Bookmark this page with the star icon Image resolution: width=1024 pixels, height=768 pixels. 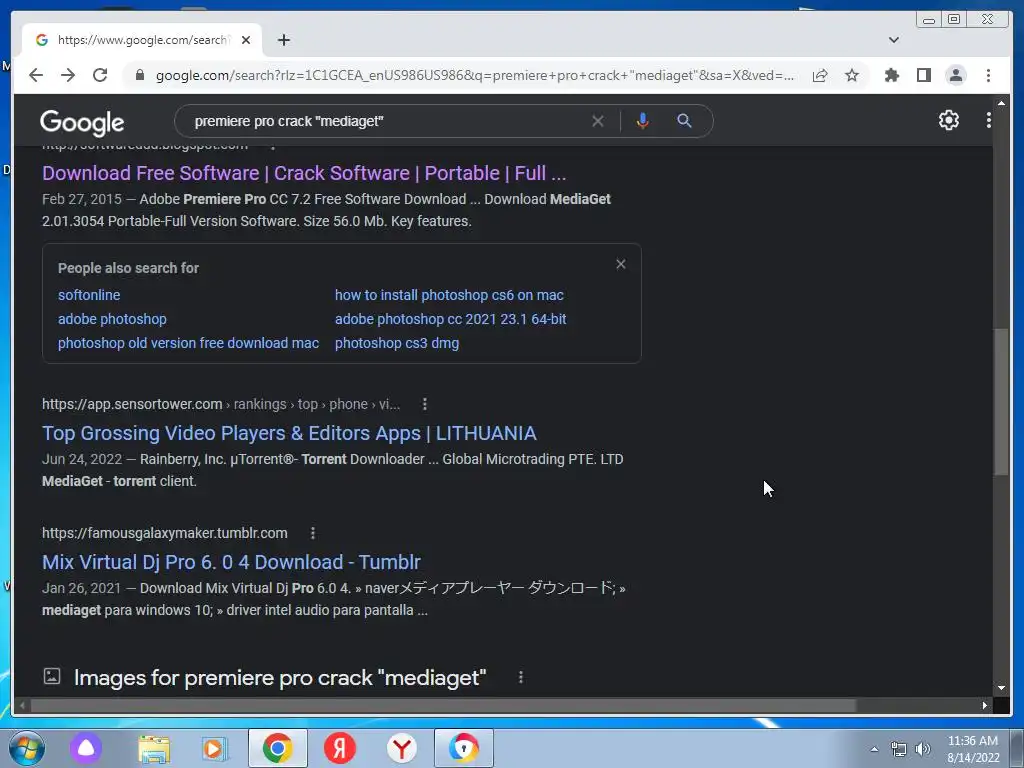(852, 75)
